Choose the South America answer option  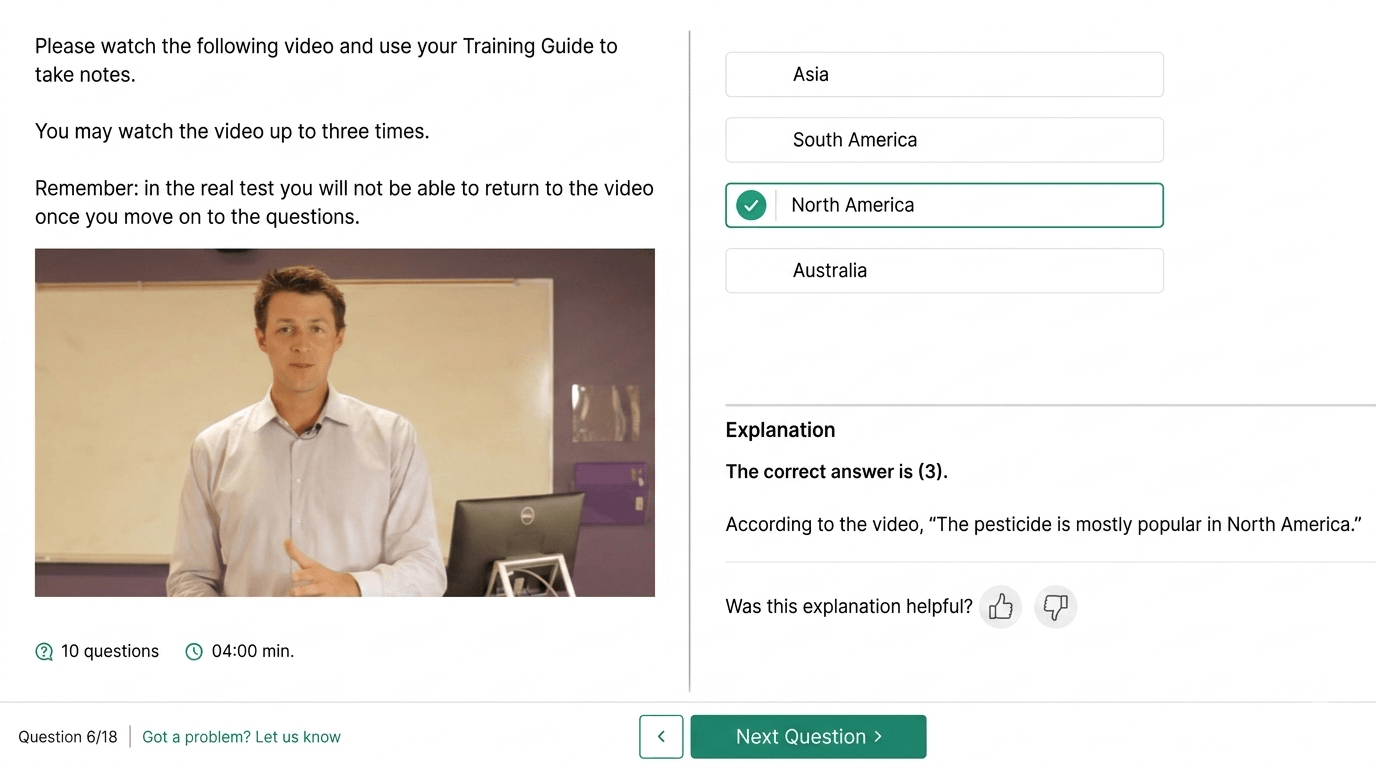click(944, 140)
